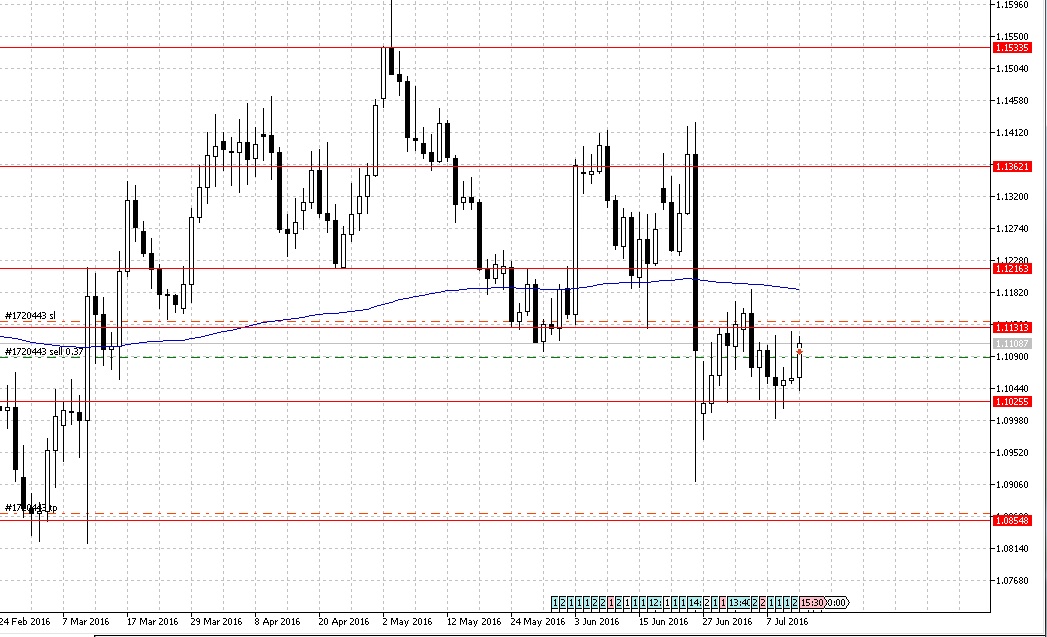Click the #1720443 sell 0.37 order label
The height and width of the screenshot is (637, 1047).
click(x=44, y=351)
